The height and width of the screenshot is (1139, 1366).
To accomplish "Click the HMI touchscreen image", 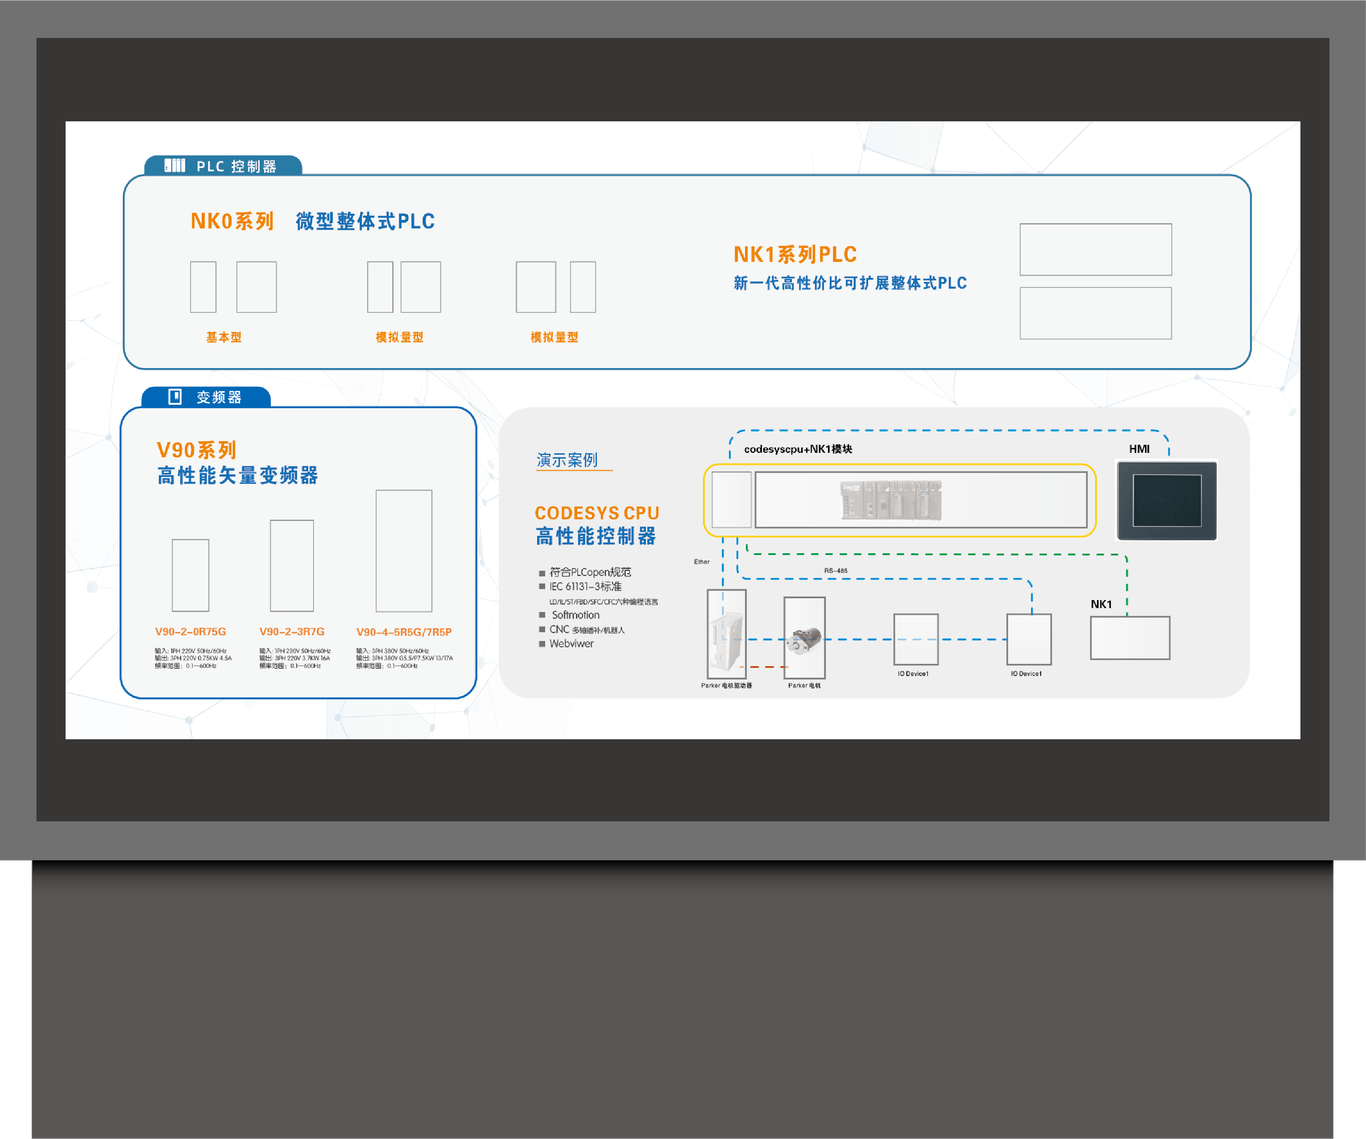I will pyautogui.click(x=1167, y=500).
